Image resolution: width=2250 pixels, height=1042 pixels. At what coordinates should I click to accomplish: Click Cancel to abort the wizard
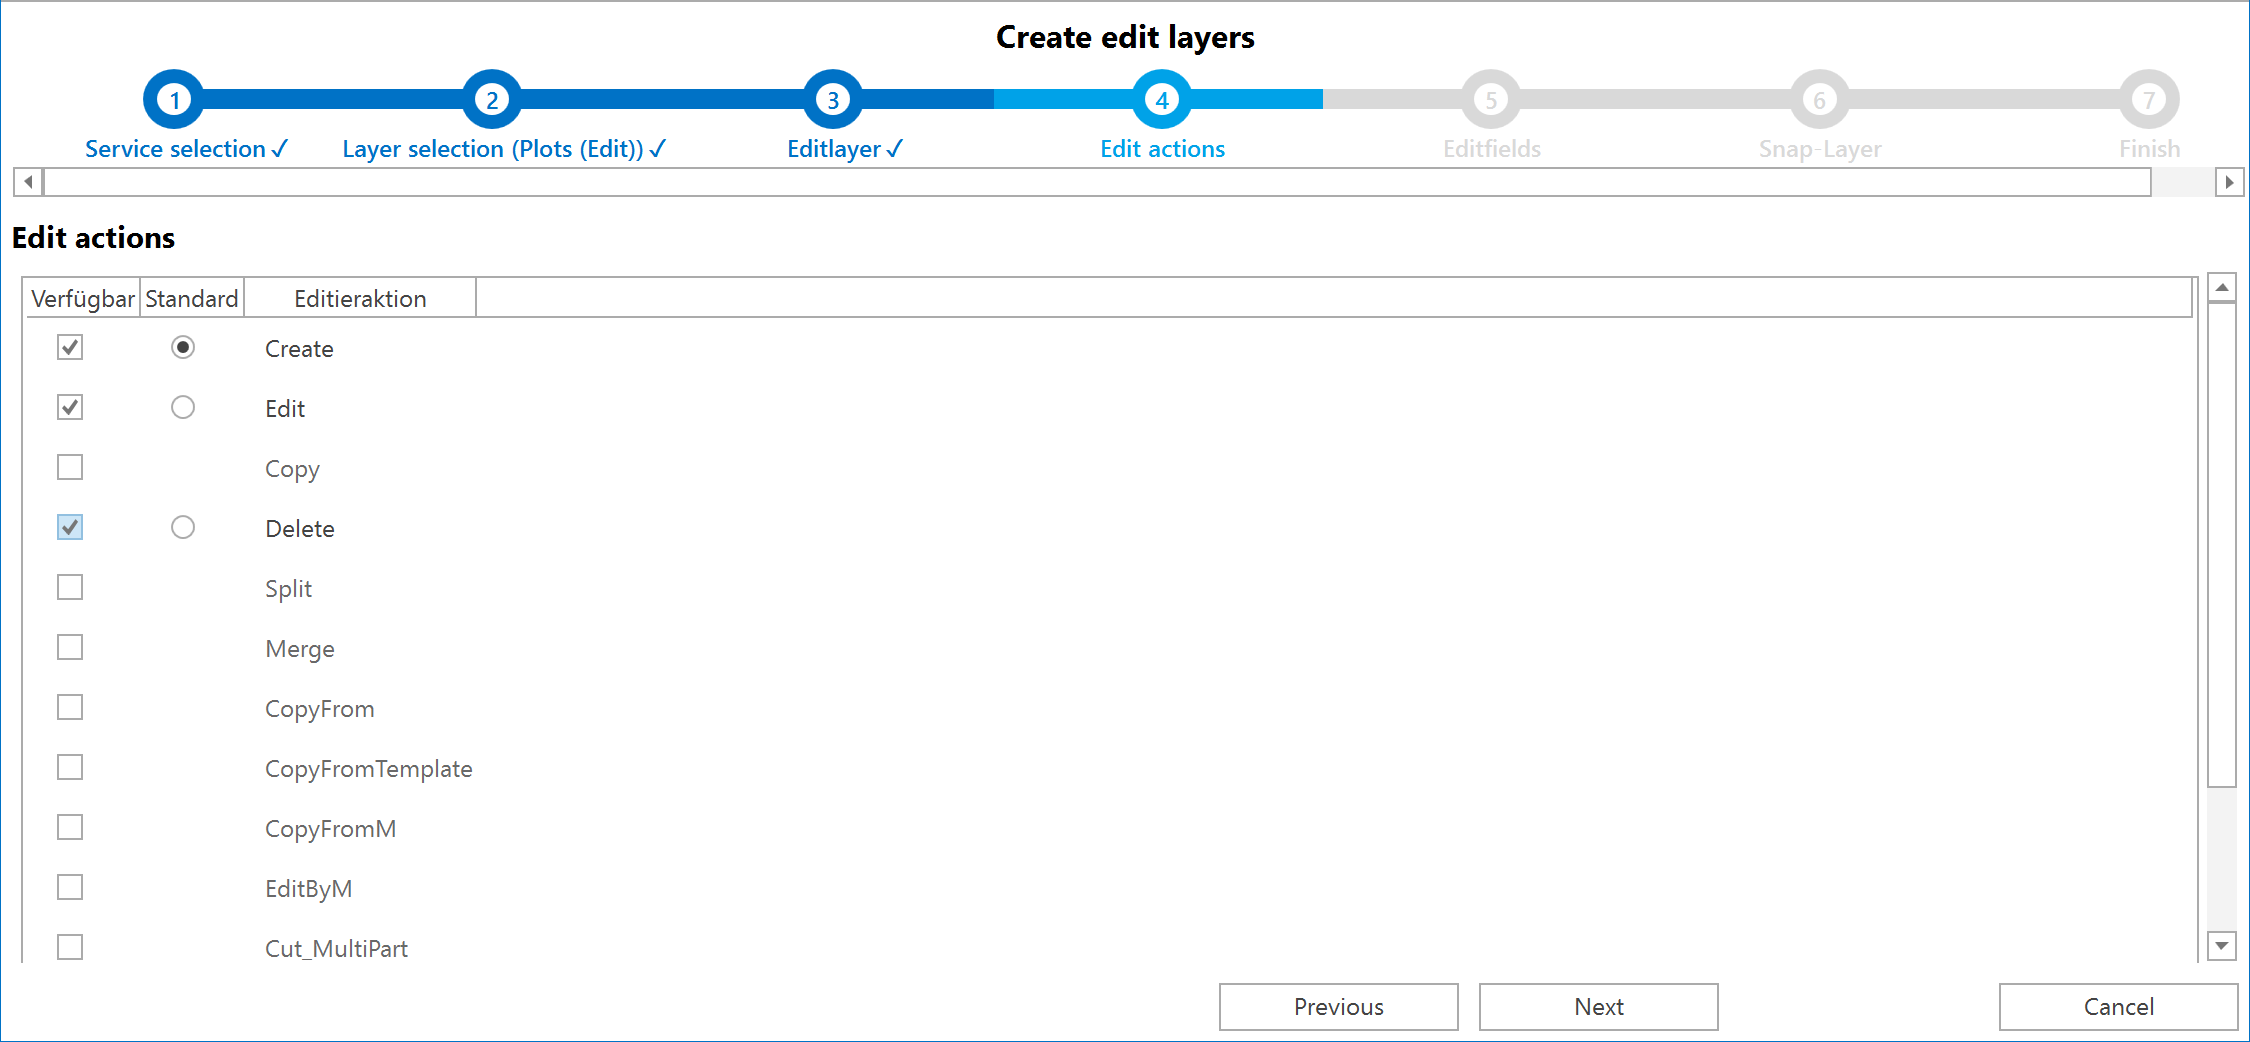(x=2117, y=1006)
